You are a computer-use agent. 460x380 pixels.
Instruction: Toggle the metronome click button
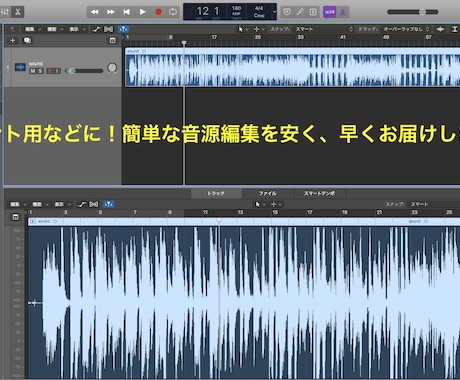pos(343,12)
